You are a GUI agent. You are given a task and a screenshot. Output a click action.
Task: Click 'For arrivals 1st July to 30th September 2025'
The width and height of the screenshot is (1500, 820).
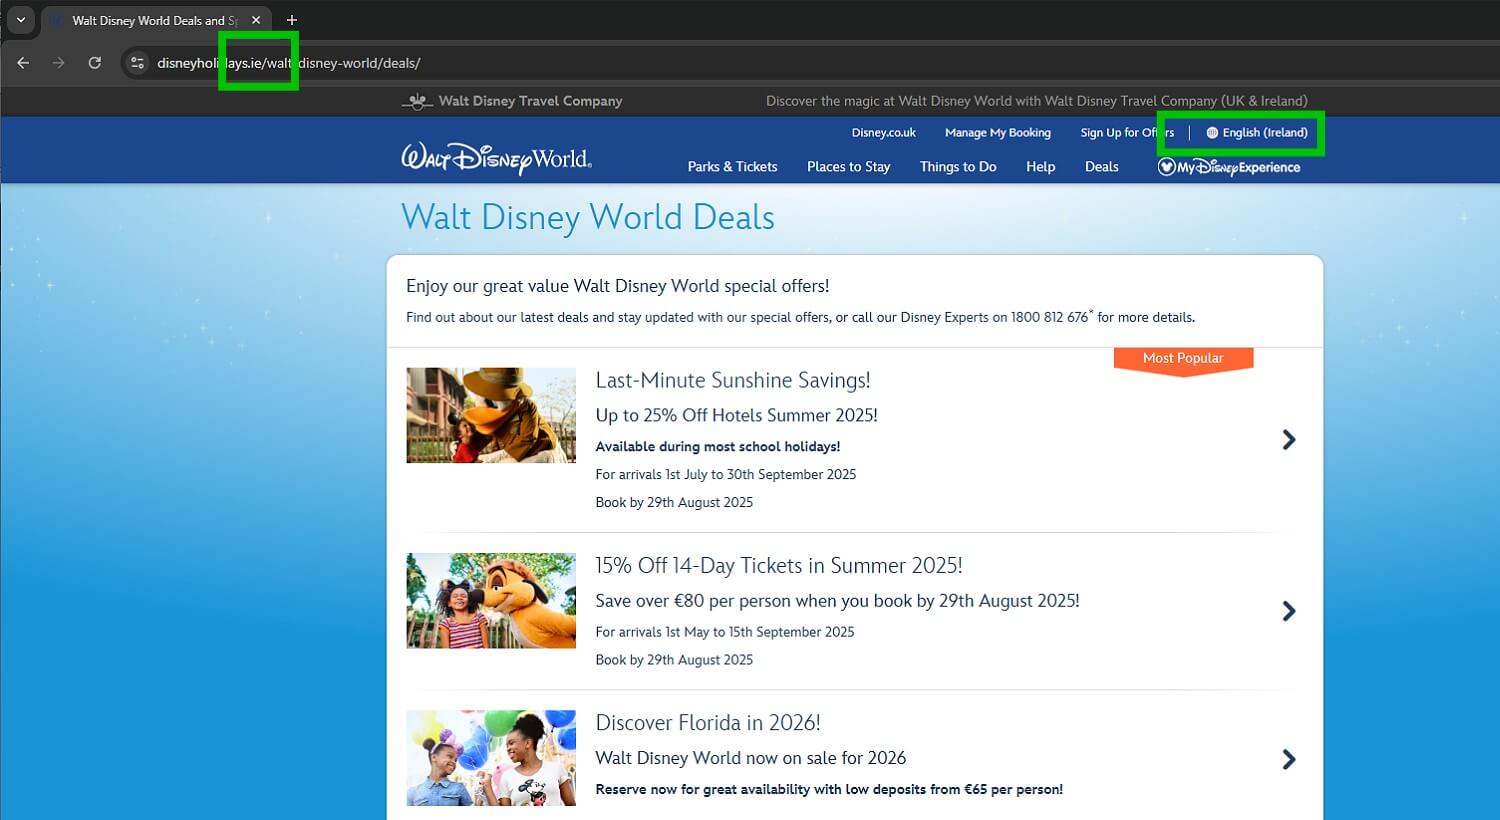coord(726,475)
